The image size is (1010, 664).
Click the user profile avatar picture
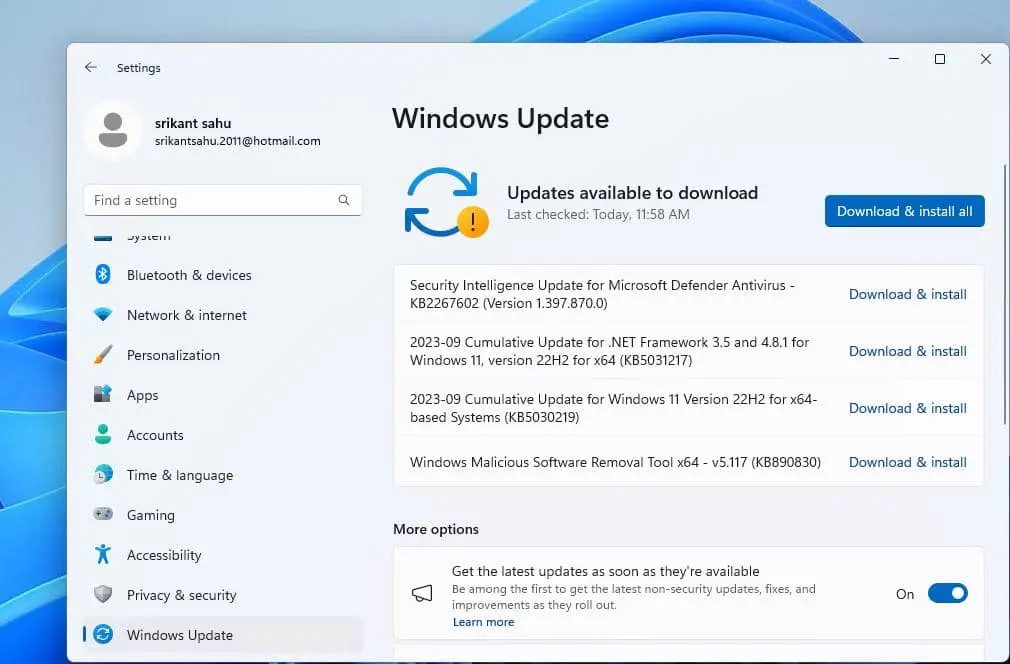[113, 131]
